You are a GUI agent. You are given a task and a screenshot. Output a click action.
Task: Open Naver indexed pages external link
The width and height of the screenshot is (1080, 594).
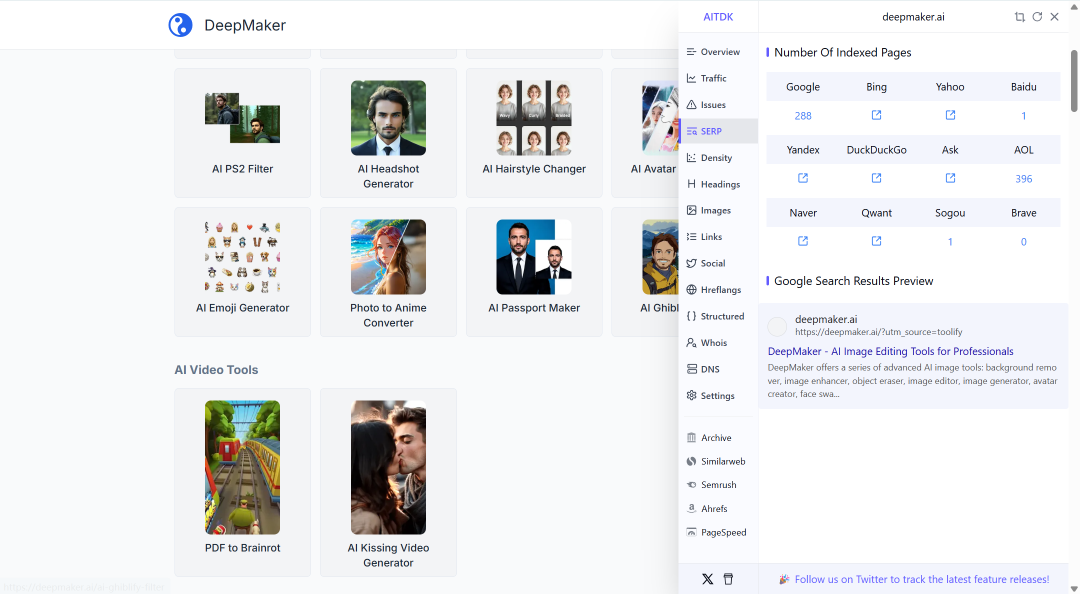click(802, 241)
